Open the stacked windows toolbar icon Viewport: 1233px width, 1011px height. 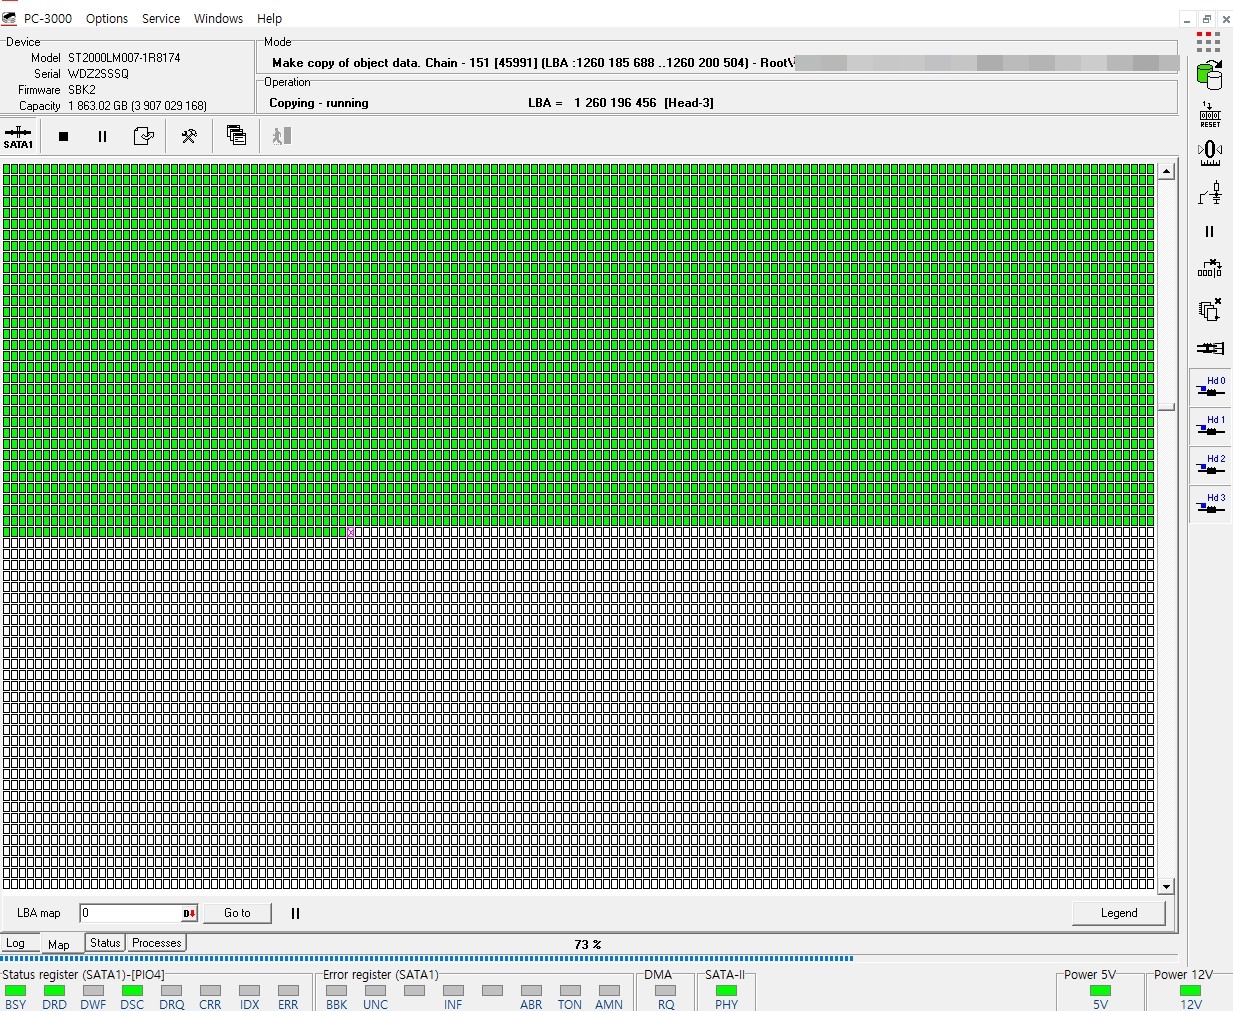click(x=236, y=135)
